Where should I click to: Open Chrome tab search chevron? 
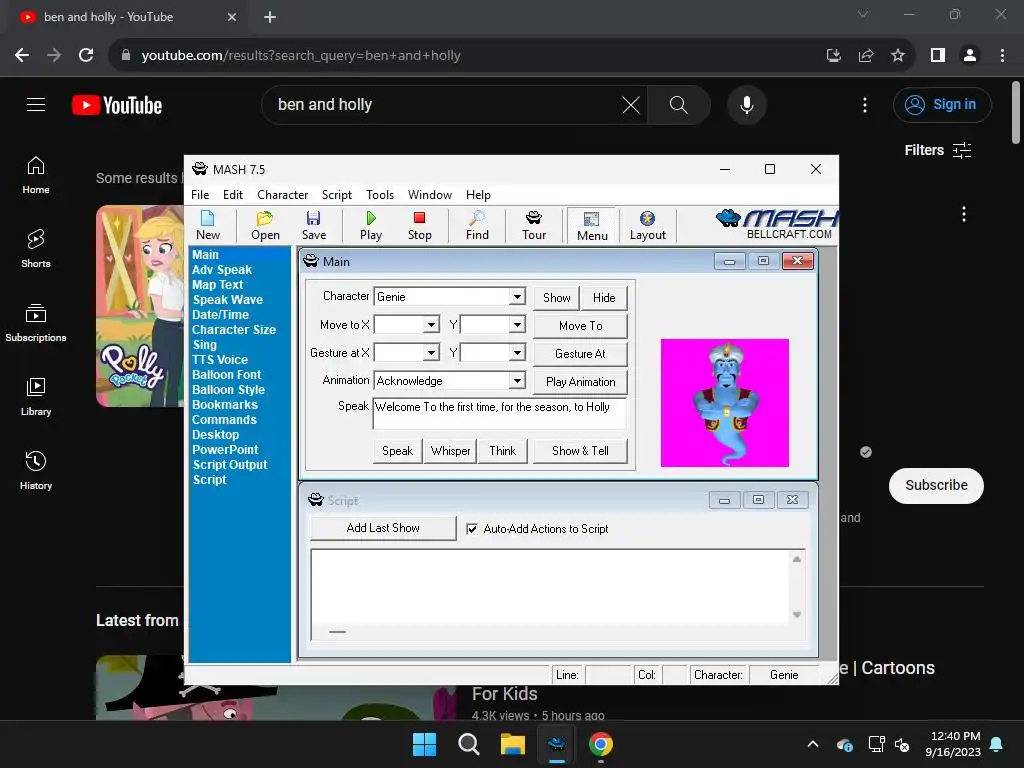863,14
